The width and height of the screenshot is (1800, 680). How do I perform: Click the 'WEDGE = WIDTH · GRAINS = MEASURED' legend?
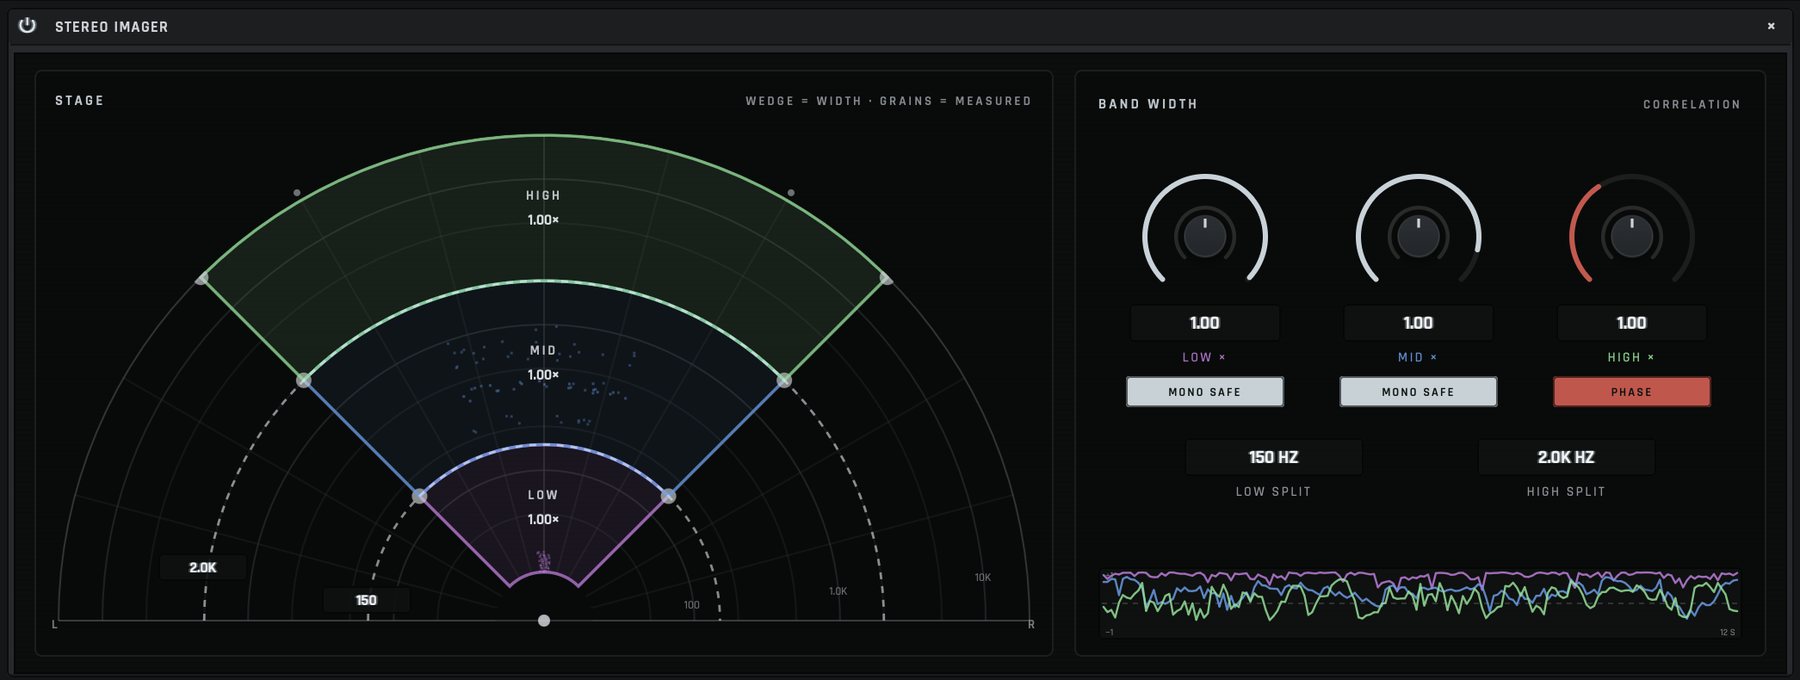(888, 101)
